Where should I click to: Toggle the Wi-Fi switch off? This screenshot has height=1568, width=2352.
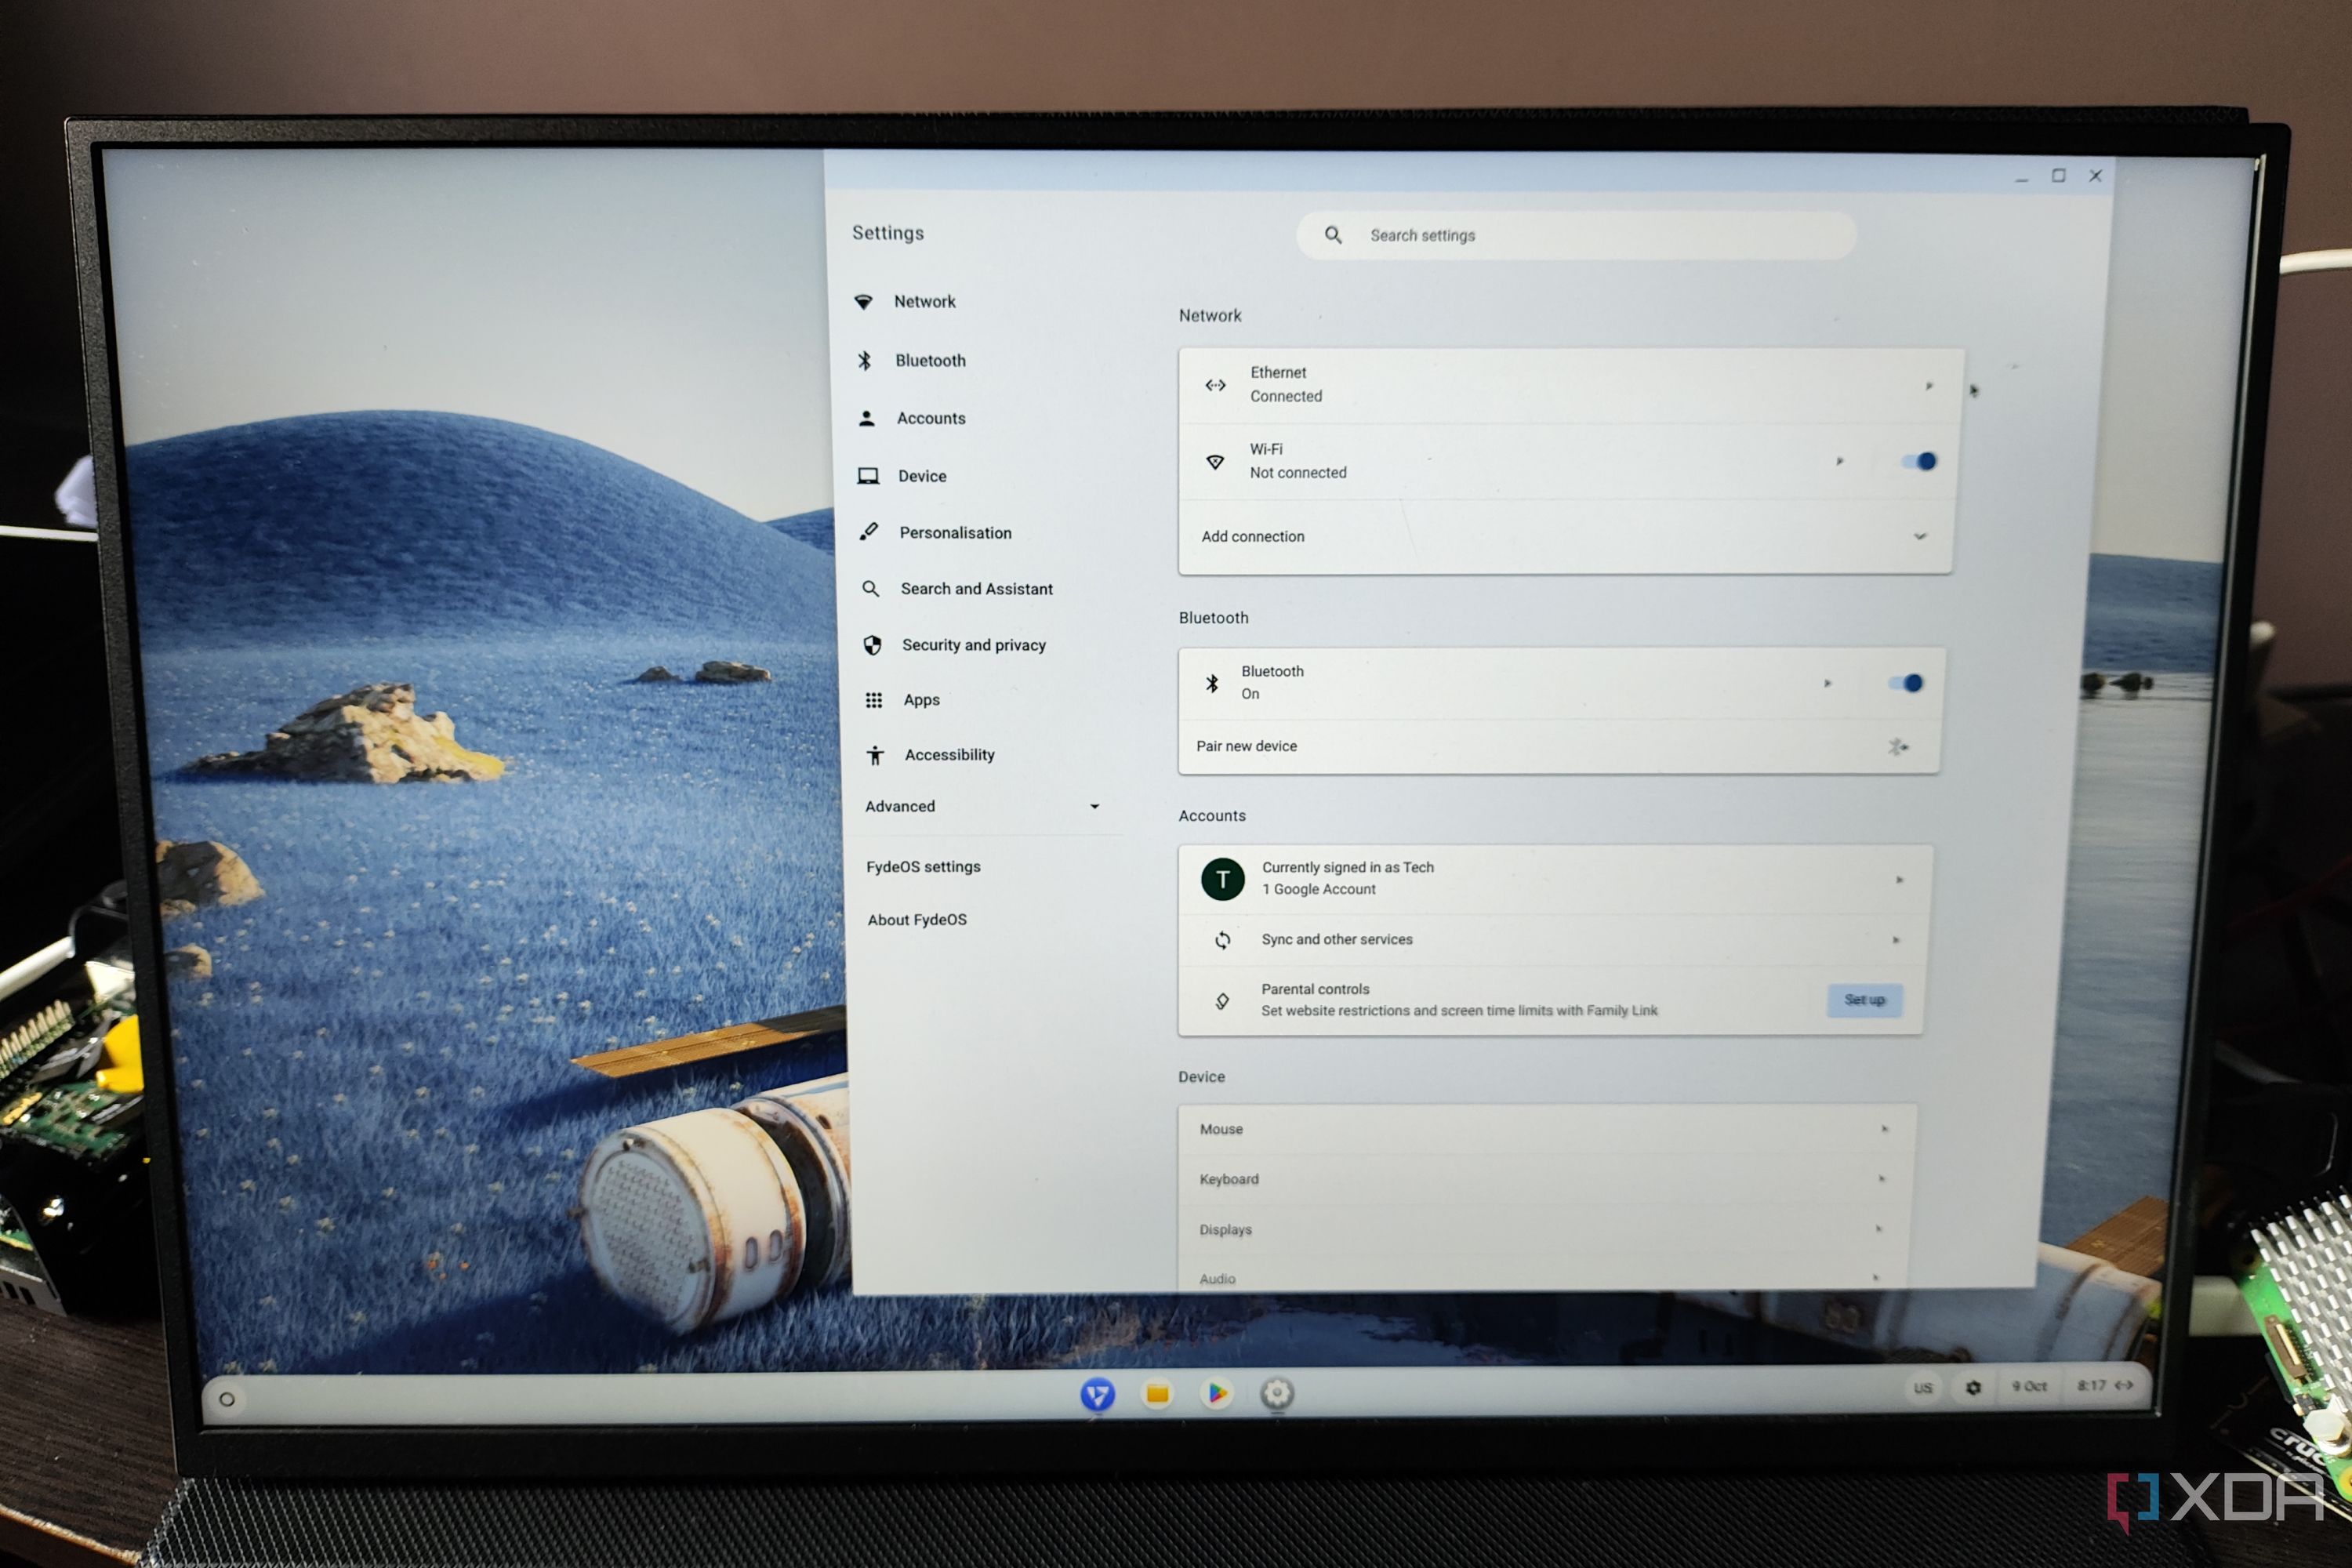click(1919, 461)
